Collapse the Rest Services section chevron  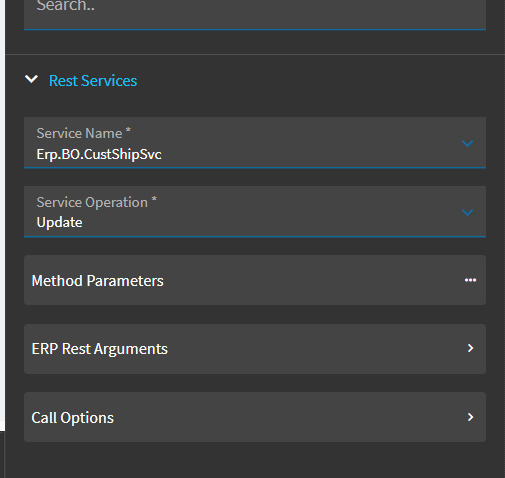pos(32,79)
